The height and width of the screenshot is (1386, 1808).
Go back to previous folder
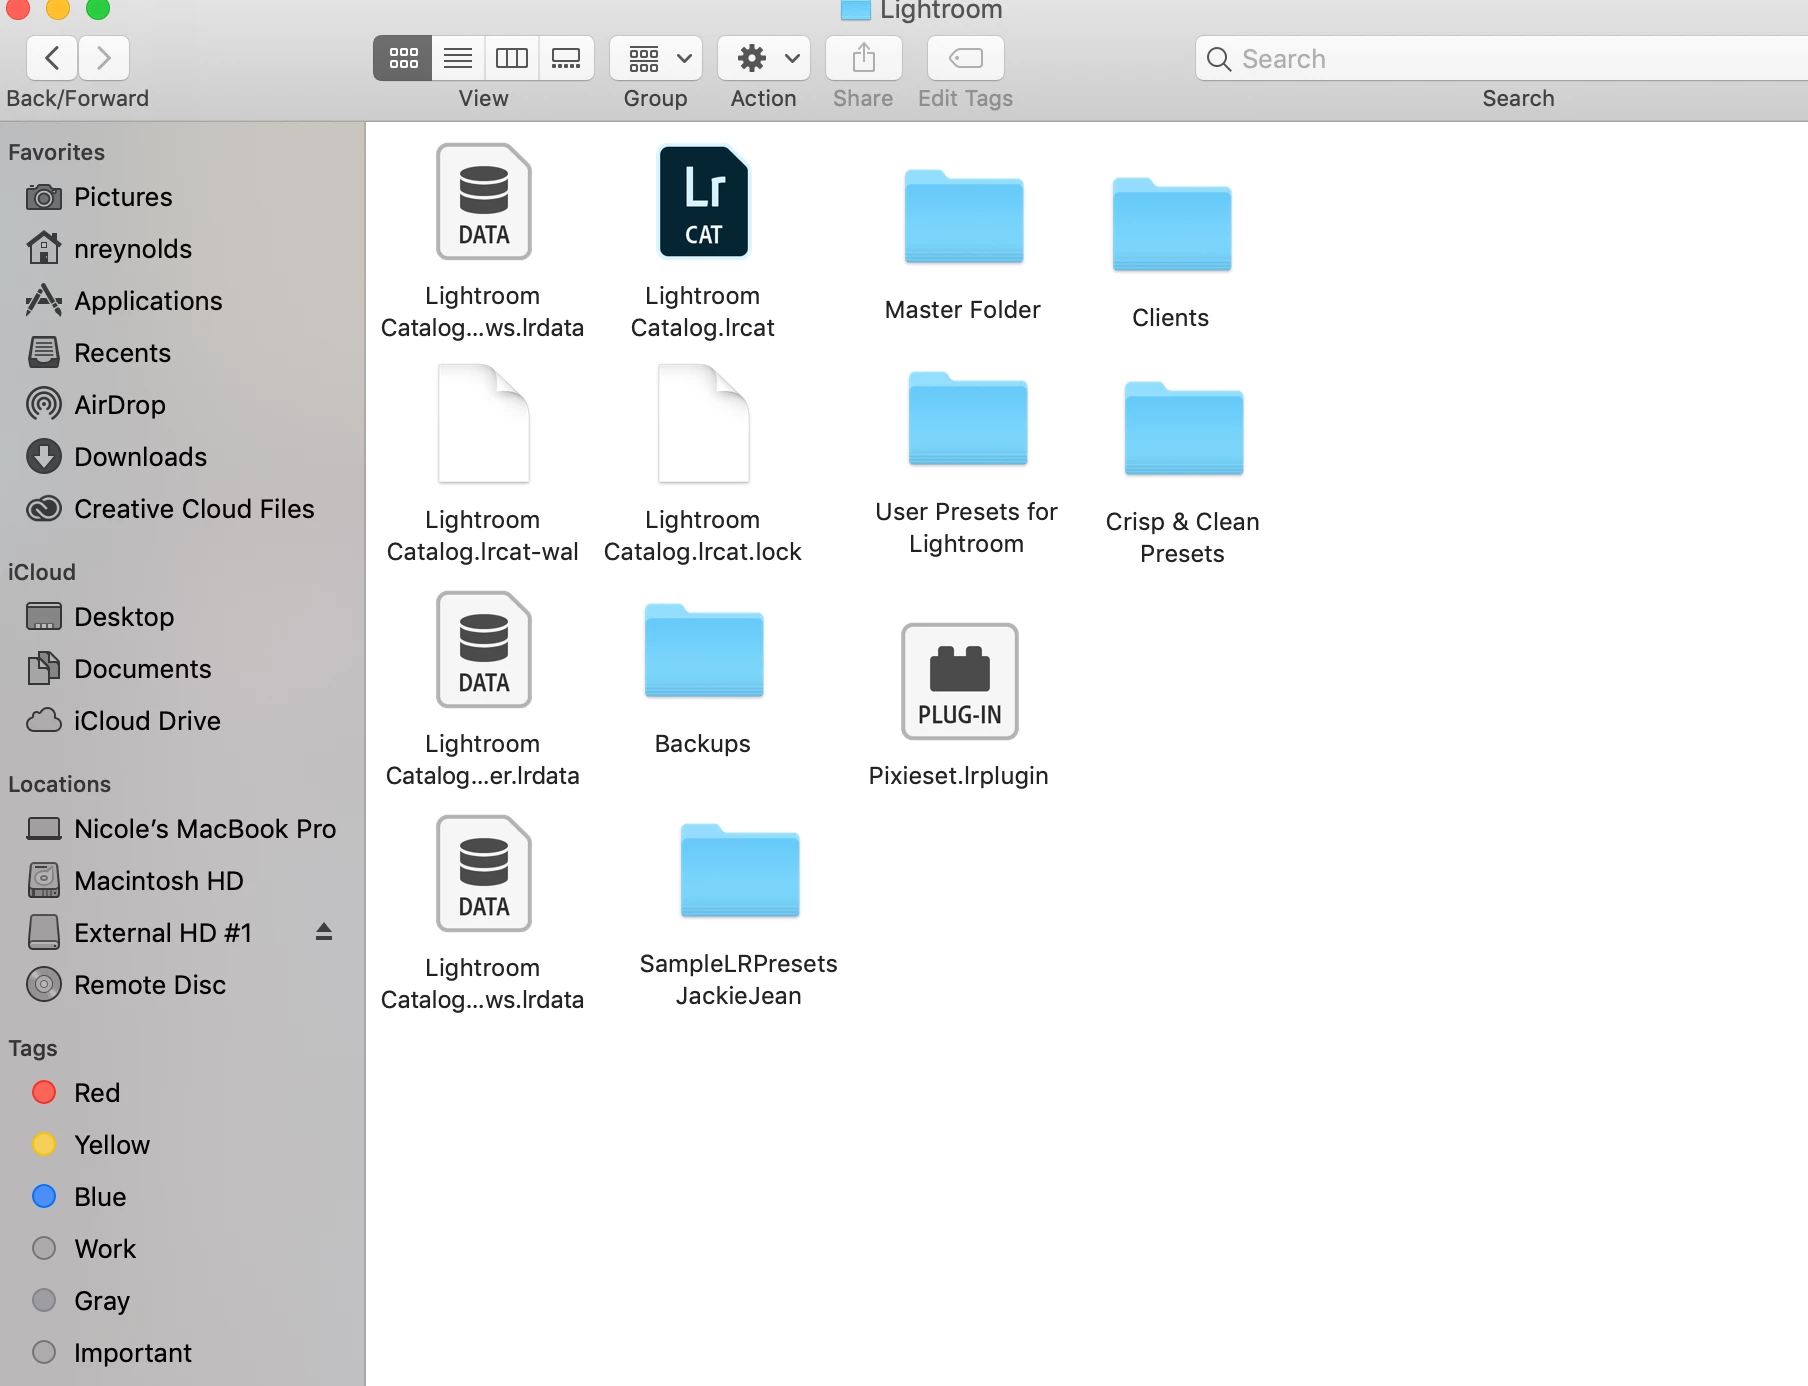(52, 58)
